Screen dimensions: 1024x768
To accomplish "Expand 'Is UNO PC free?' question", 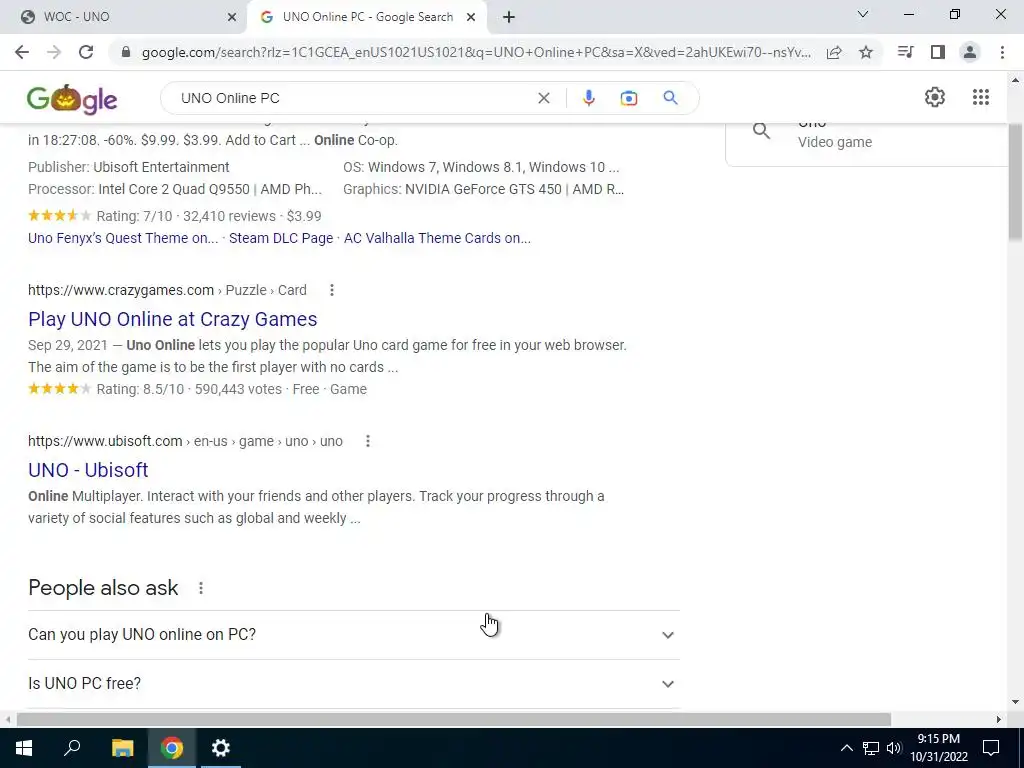I will click(x=354, y=684).
